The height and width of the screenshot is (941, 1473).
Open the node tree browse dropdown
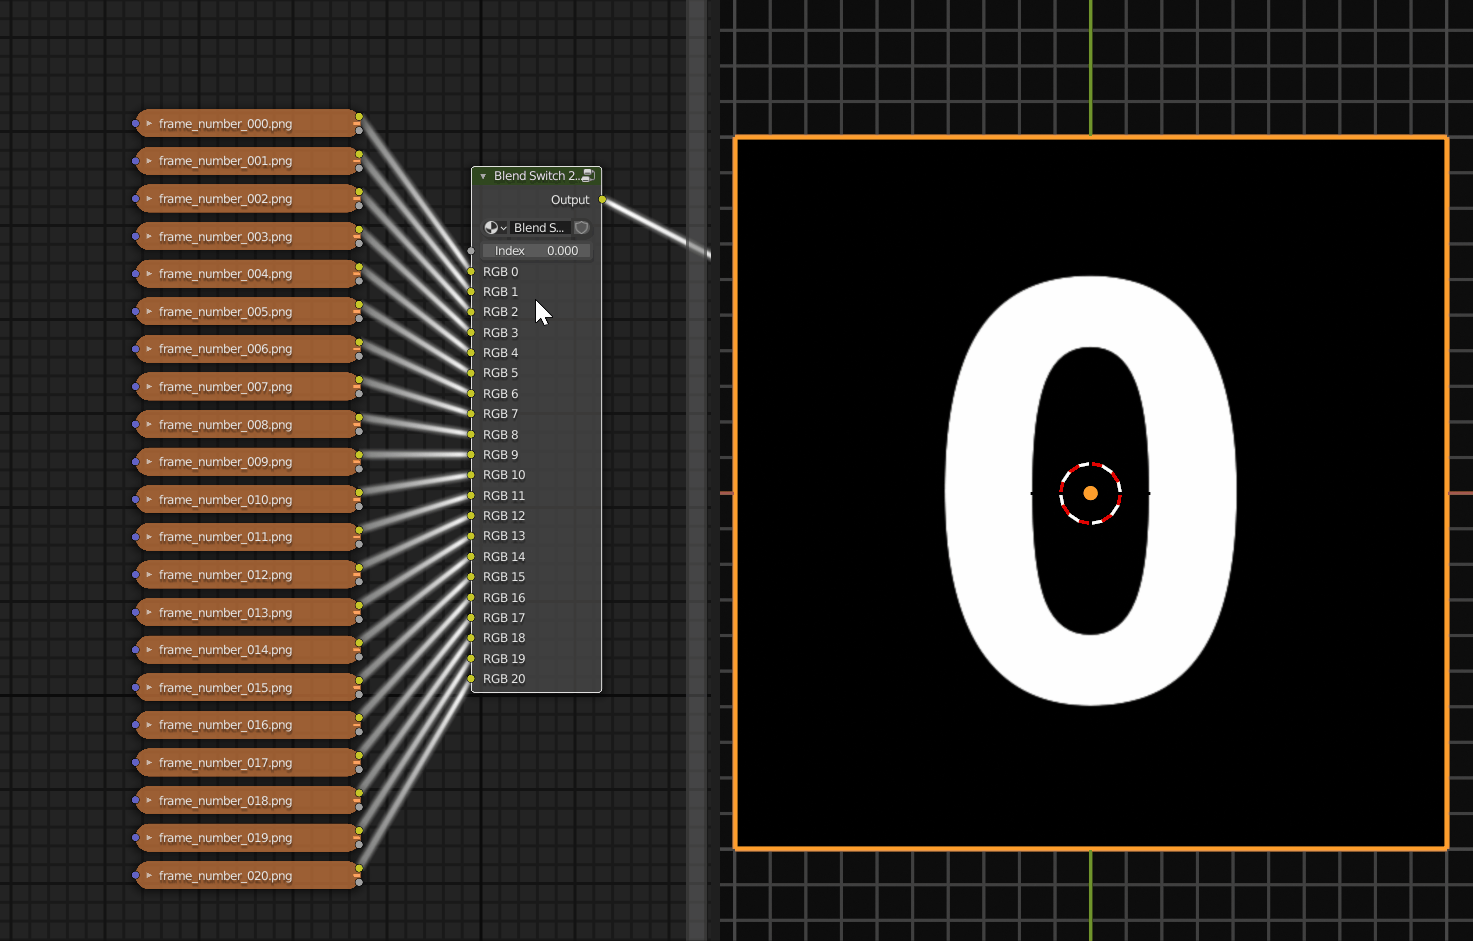[x=495, y=228]
